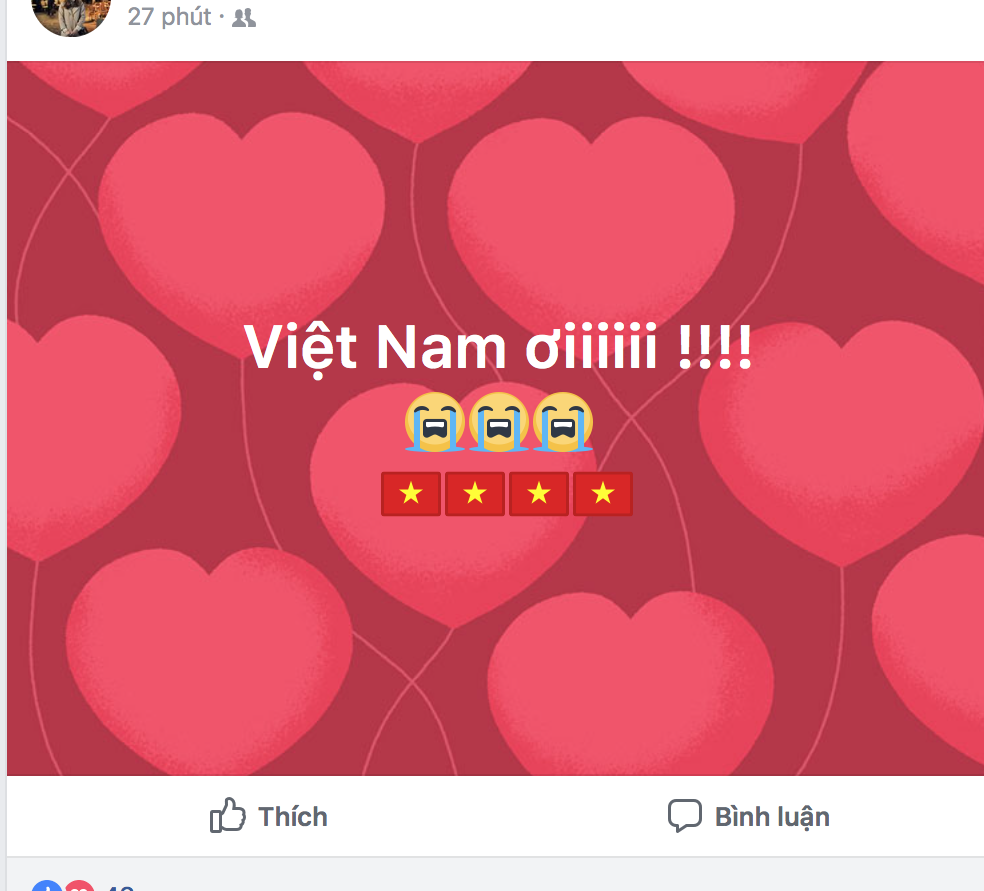The height and width of the screenshot is (891, 984).
Task: Click the thumbs-up icon beside Thích
Action: click(x=227, y=815)
